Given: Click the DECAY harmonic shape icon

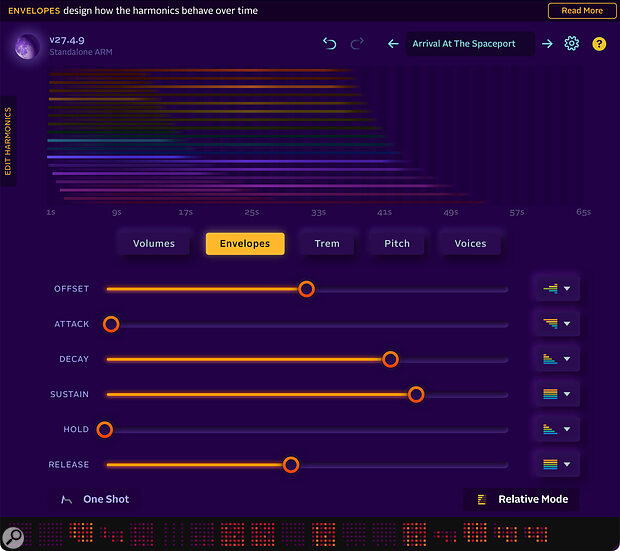Looking at the screenshot, I should click(550, 359).
